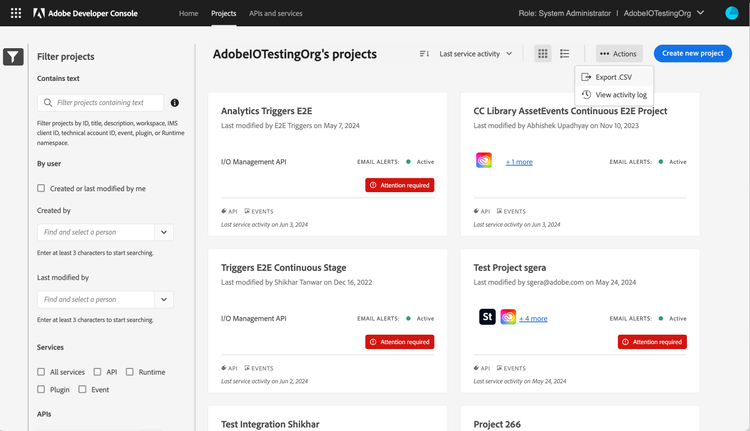This screenshot has width=750, height=431.
Task: Open the Actions menu button
Action: 618,54
